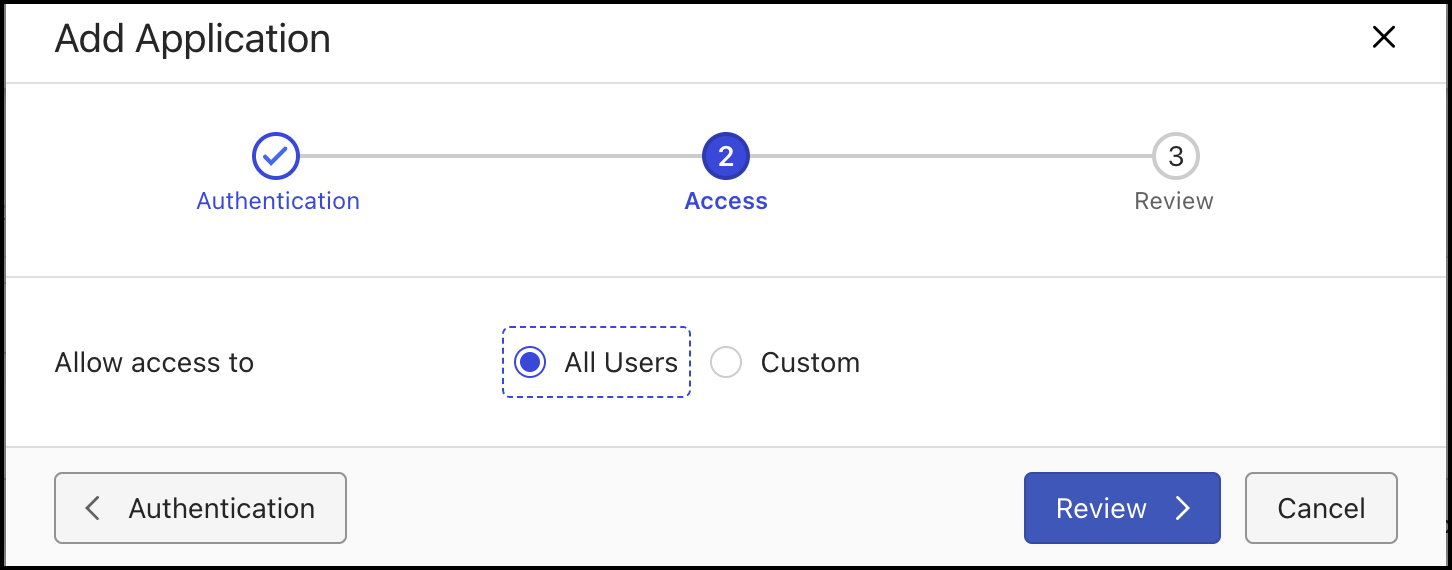1452x570 pixels.
Task: Click the step 3 circle icon
Action: [1175, 156]
